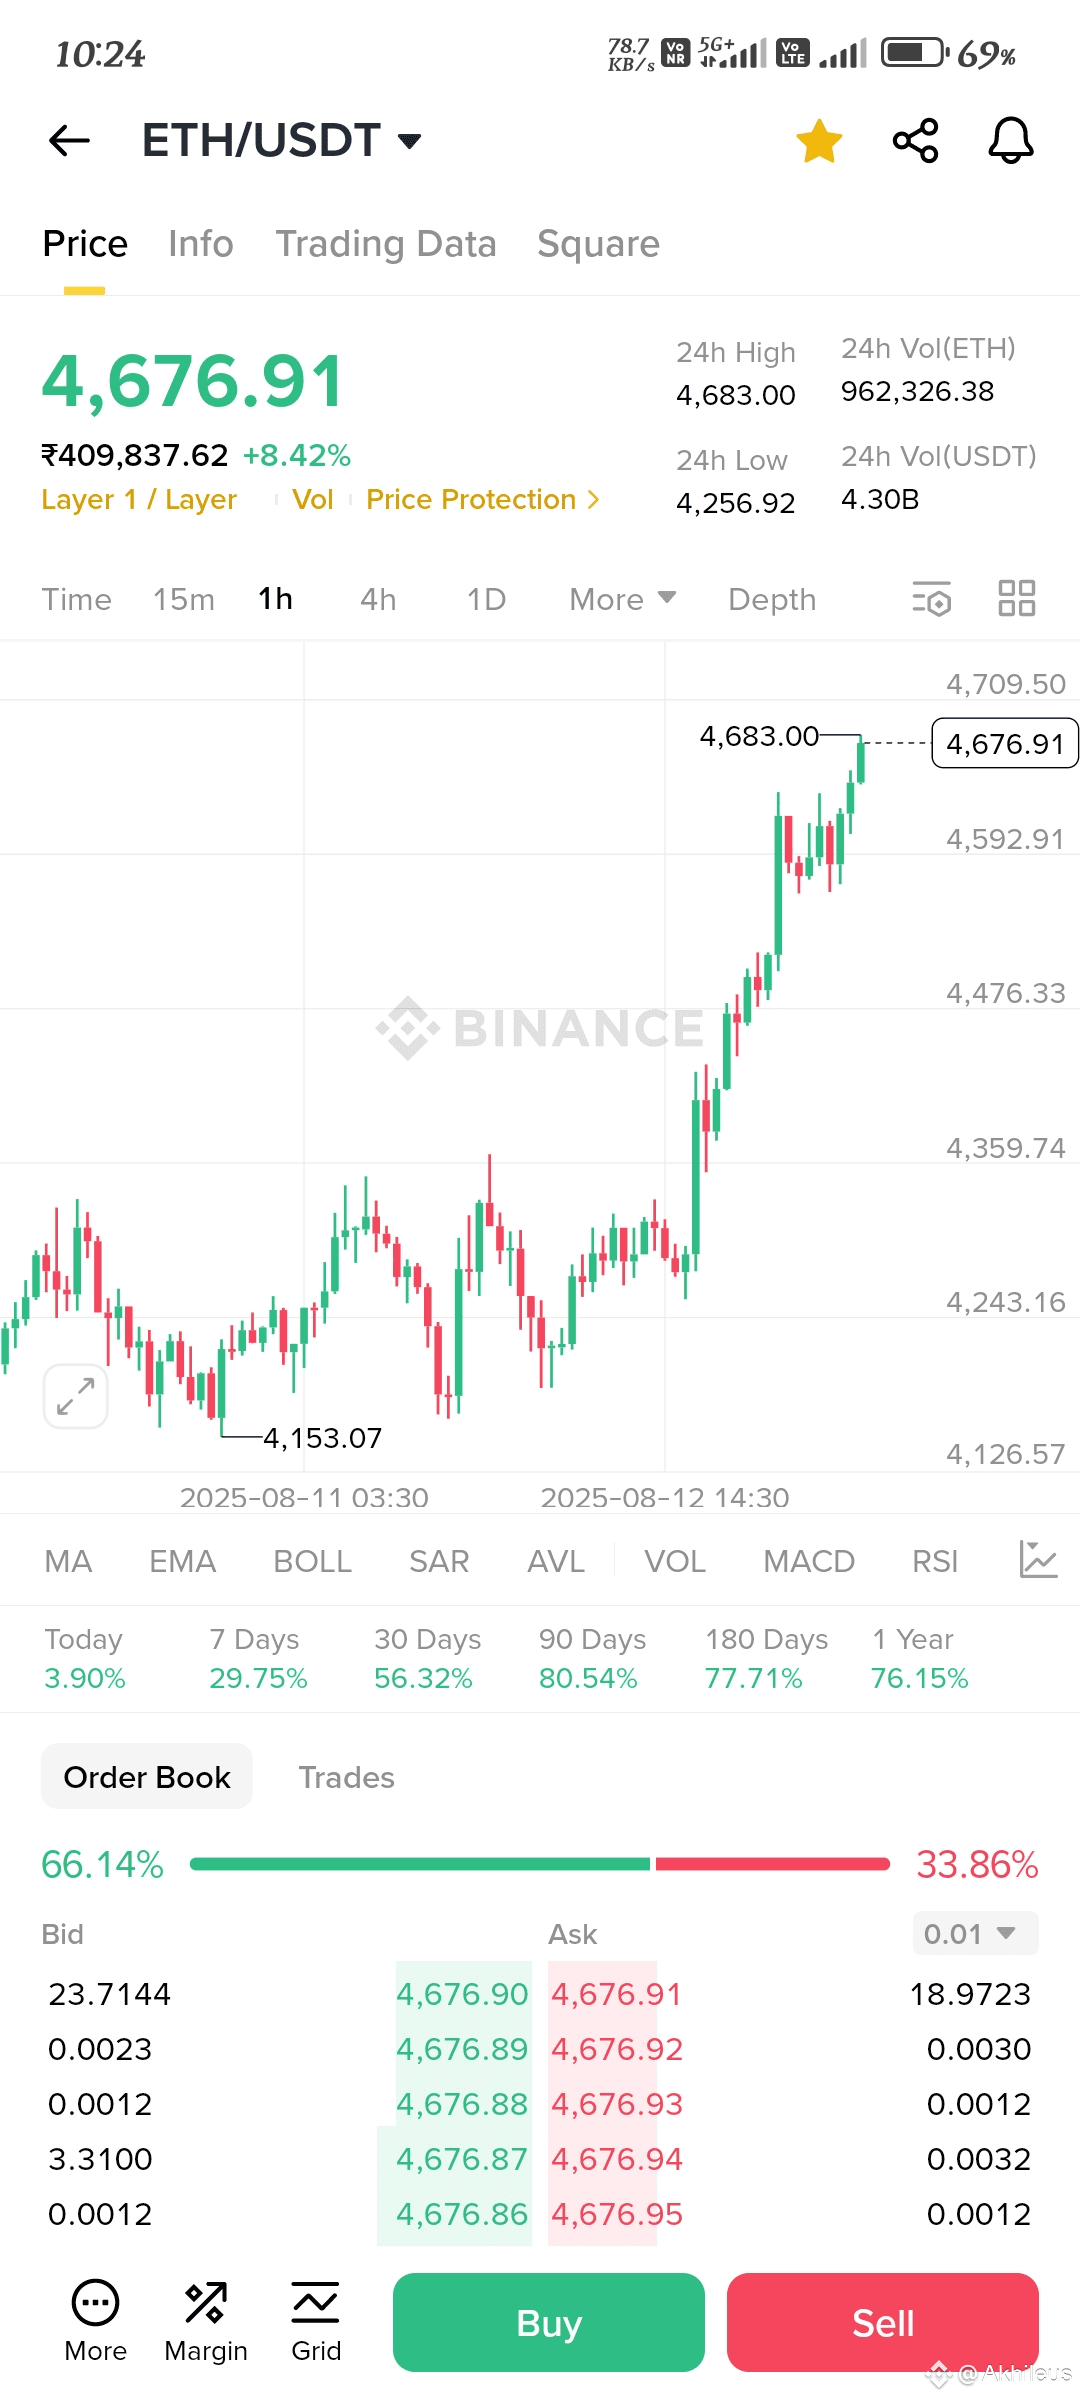Toggle the BOLL indicator
The height and width of the screenshot is (2400, 1080).
pyautogui.click(x=313, y=1561)
